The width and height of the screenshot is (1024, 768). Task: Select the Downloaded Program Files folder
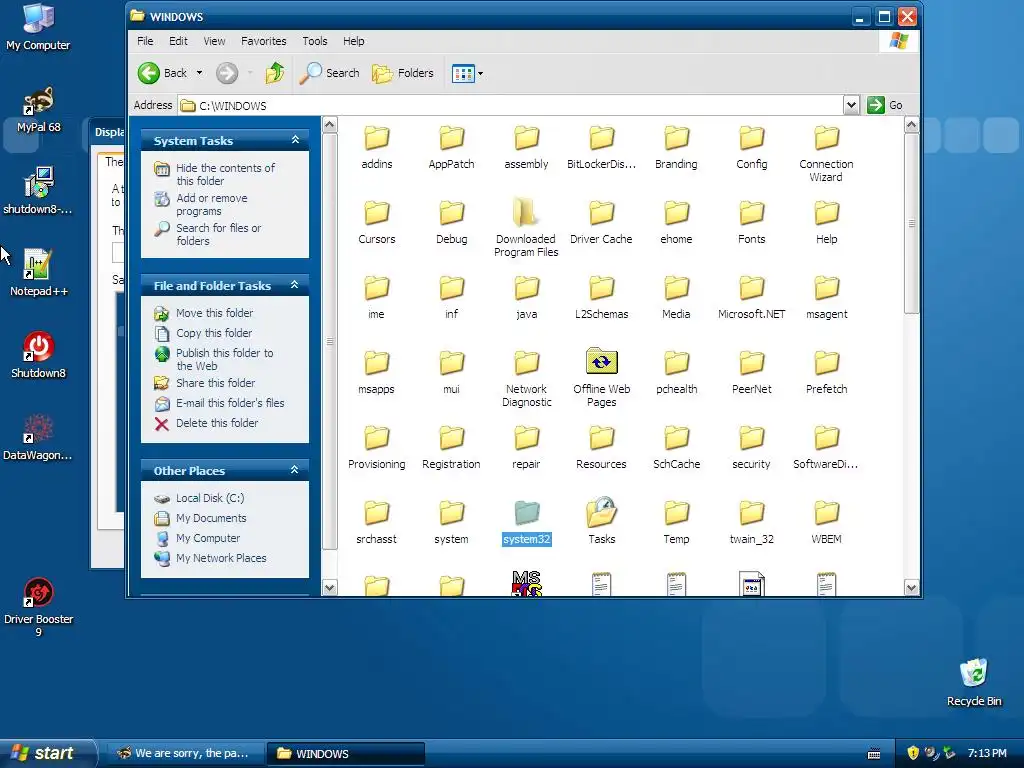[x=526, y=227]
